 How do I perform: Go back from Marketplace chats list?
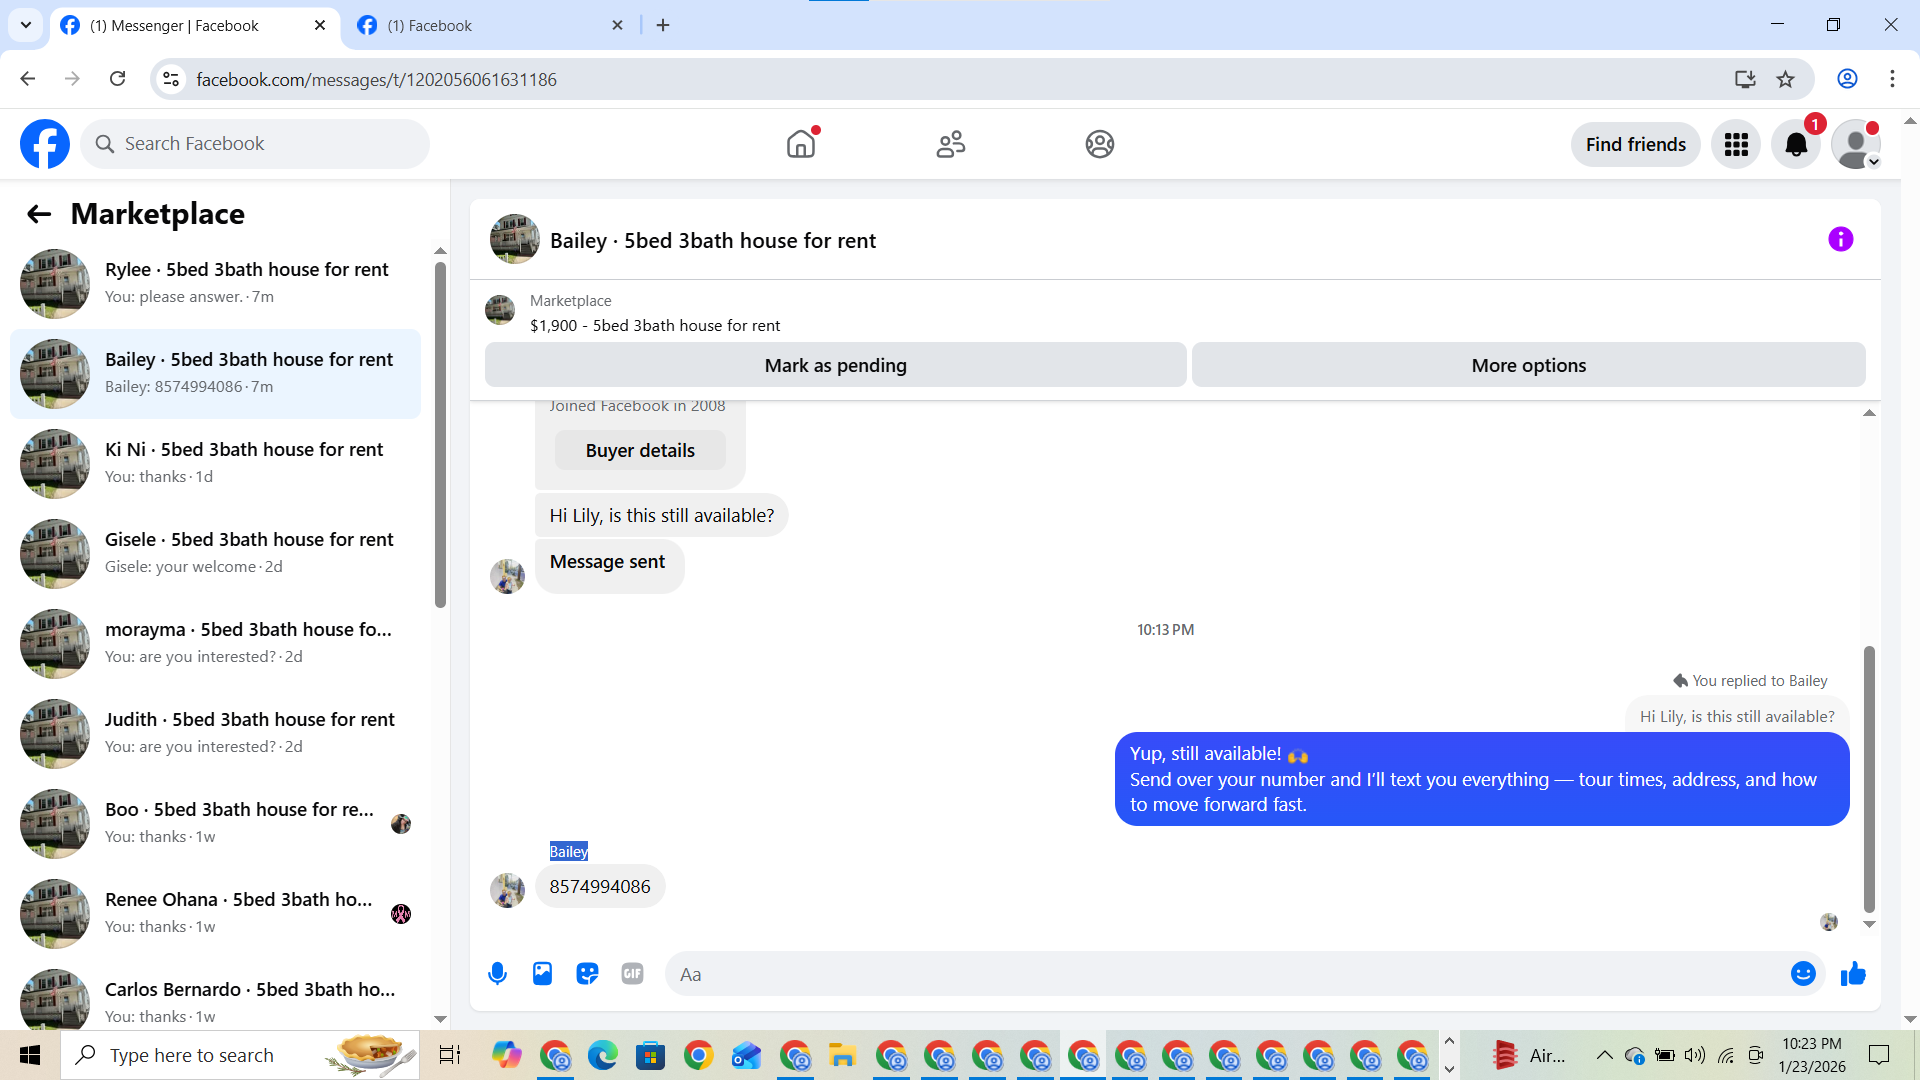(x=38, y=214)
